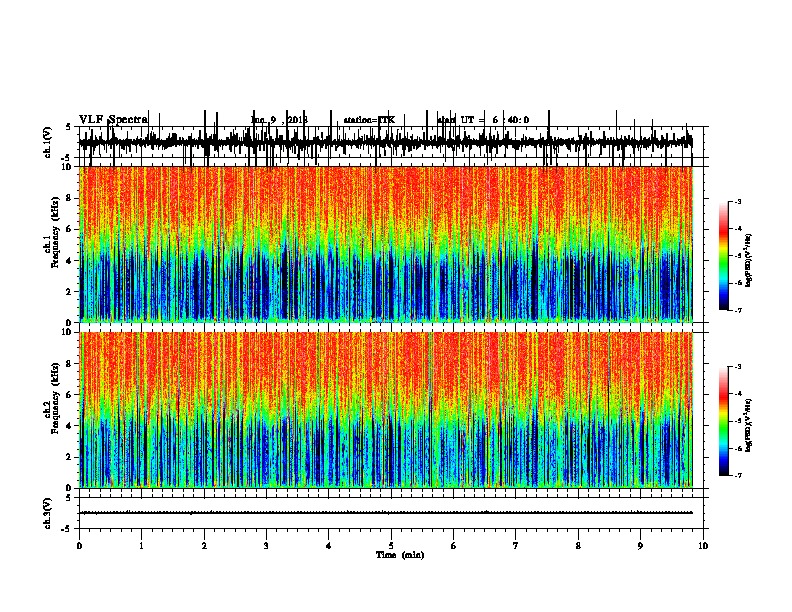
Task: Click the ch.1 spectrogram panel
Action: coord(386,244)
